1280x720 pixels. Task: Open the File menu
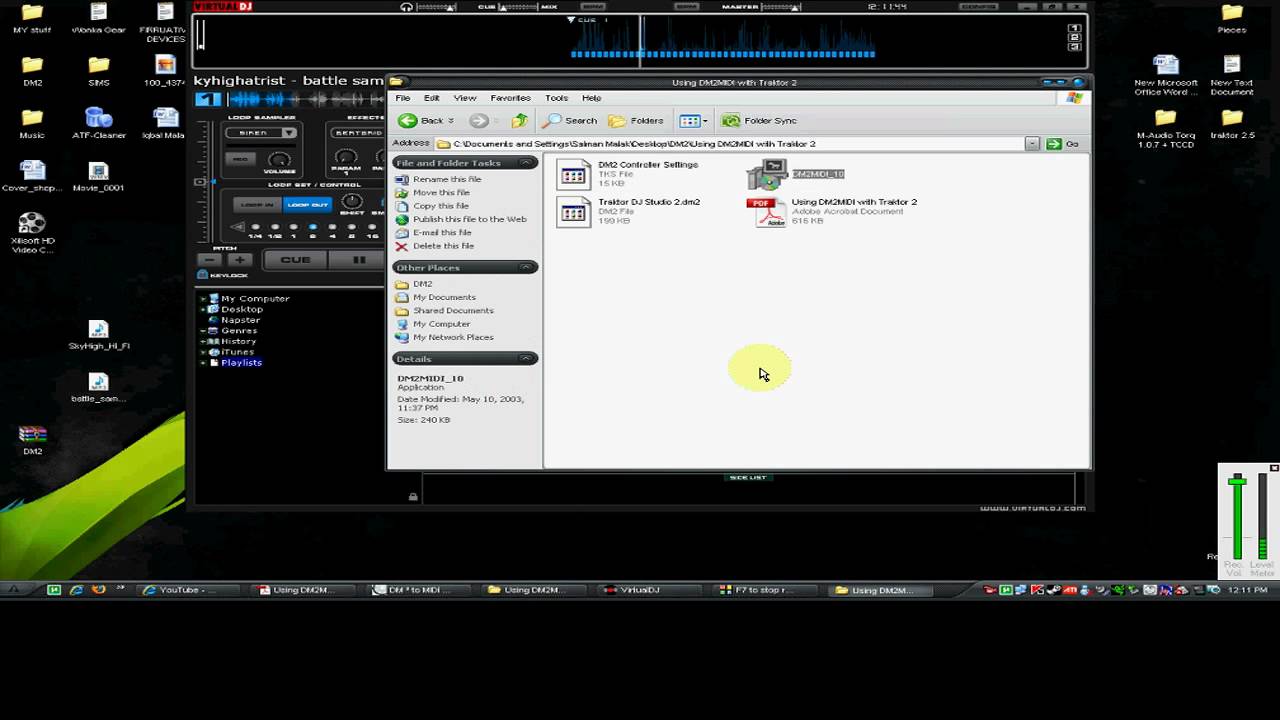403,98
